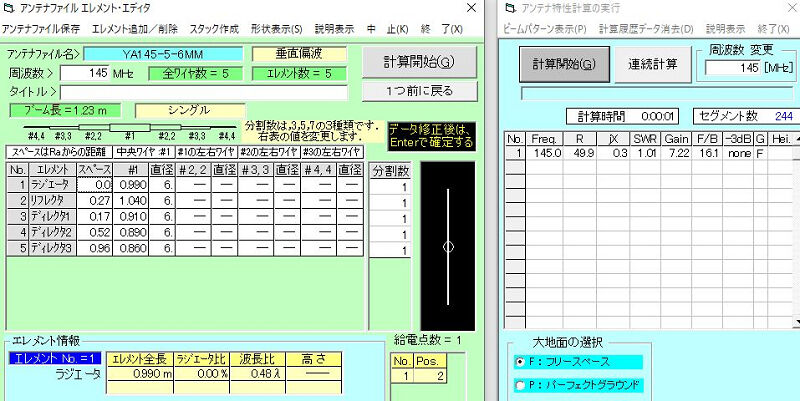Click the エレメント No. =1 label
Screen dimensions: 800x401
(x=55, y=358)
